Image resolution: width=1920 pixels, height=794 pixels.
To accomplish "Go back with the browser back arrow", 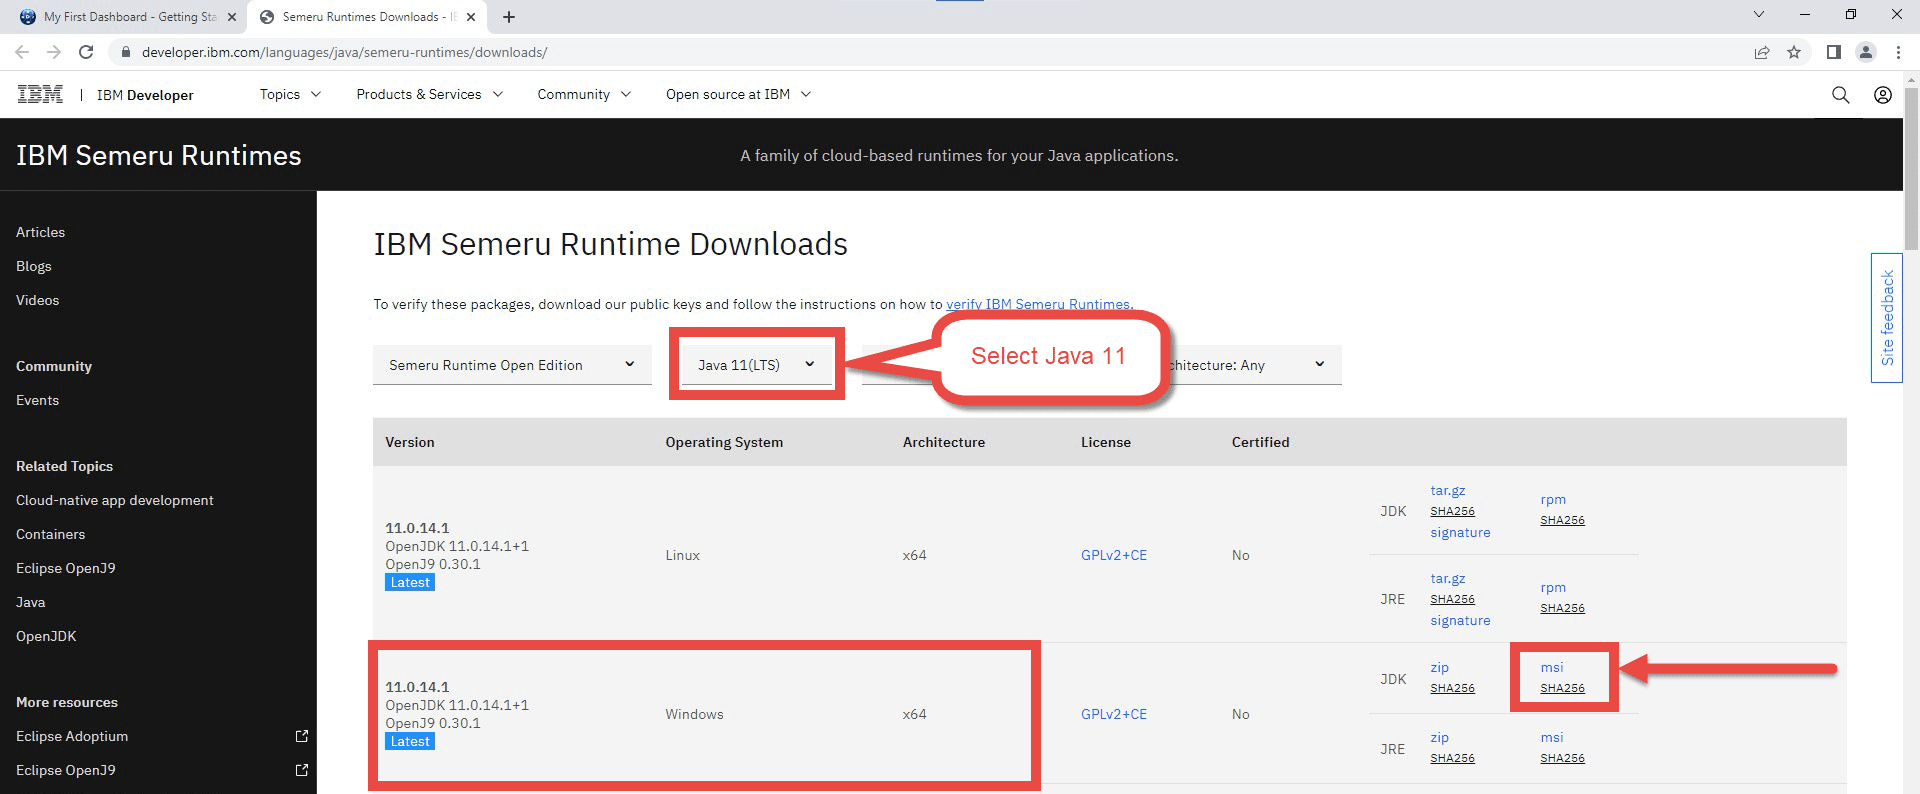I will point(22,52).
